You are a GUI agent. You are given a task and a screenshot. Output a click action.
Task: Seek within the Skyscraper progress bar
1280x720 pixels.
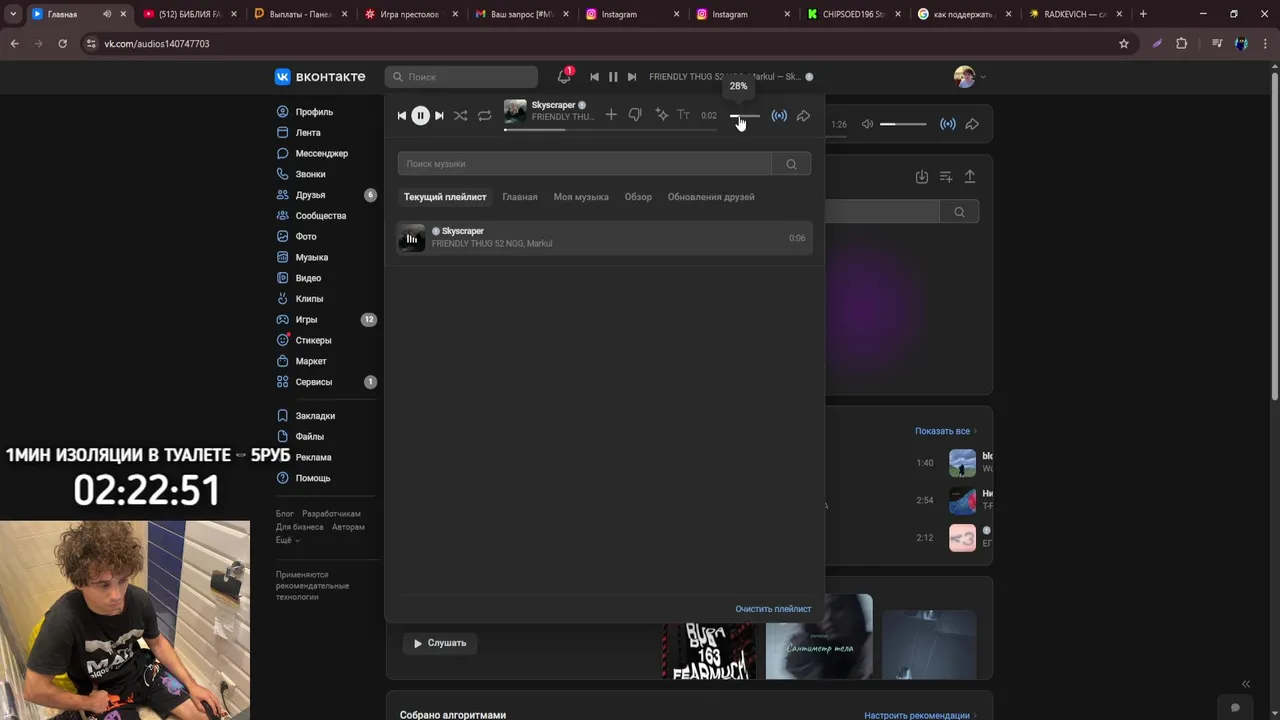tap(610, 129)
